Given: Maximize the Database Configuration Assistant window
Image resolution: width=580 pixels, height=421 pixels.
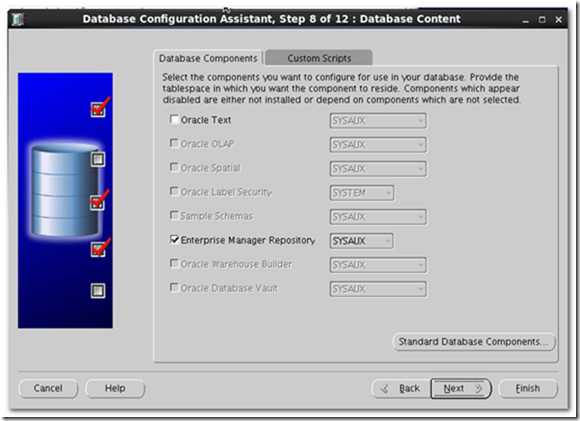Looking at the screenshot, I should pyautogui.click(x=542, y=20).
